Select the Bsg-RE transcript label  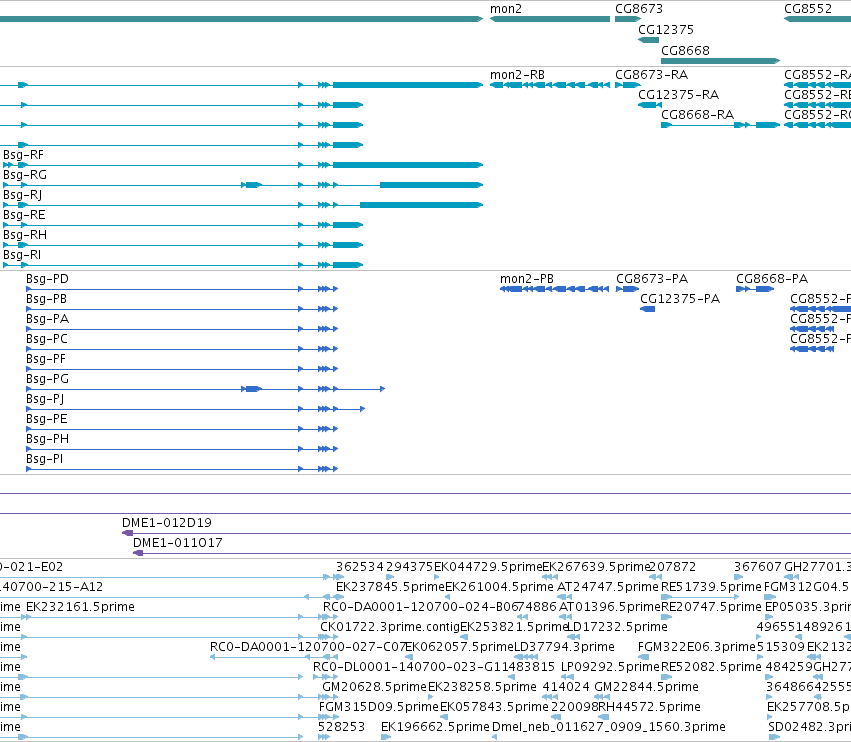tap(24, 215)
